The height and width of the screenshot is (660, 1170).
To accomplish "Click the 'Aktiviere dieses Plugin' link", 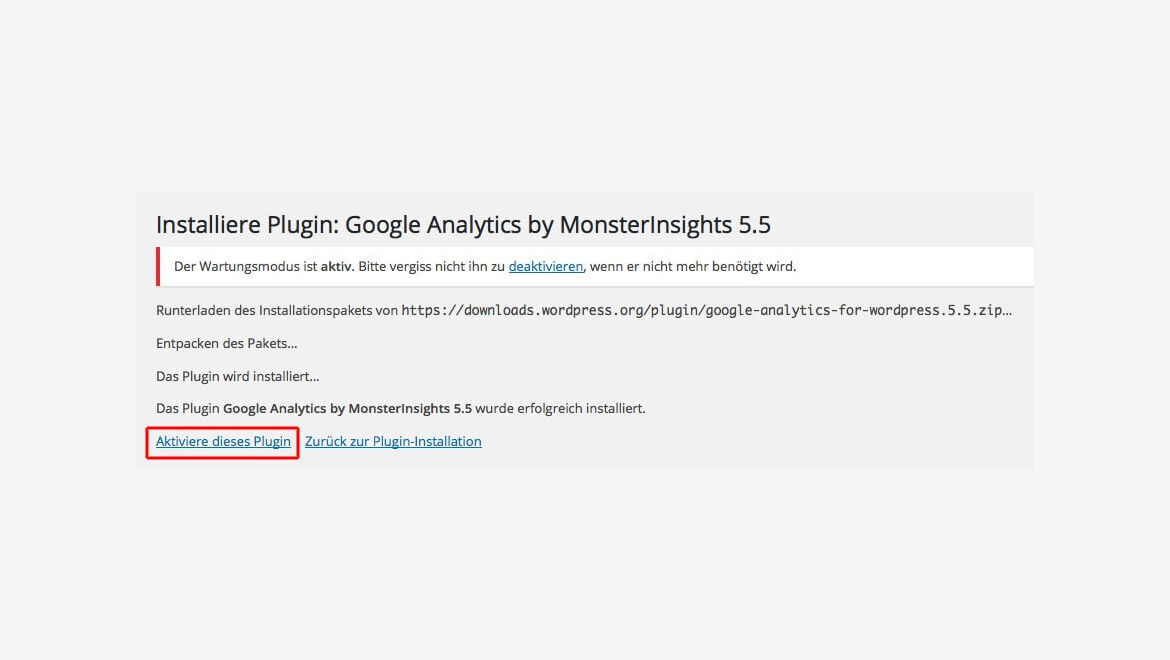I will click(x=223, y=441).
